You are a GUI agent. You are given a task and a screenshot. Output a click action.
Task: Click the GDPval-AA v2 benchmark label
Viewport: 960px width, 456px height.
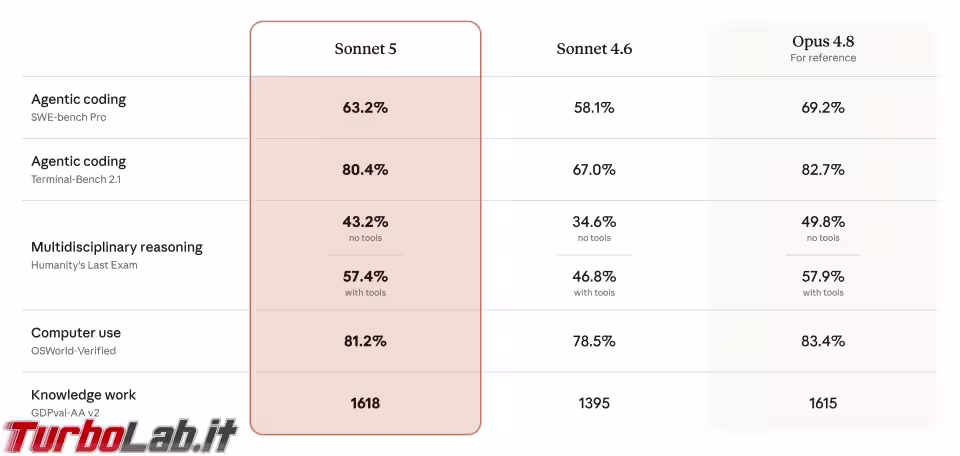pyautogui.click(x=66, y=413)
